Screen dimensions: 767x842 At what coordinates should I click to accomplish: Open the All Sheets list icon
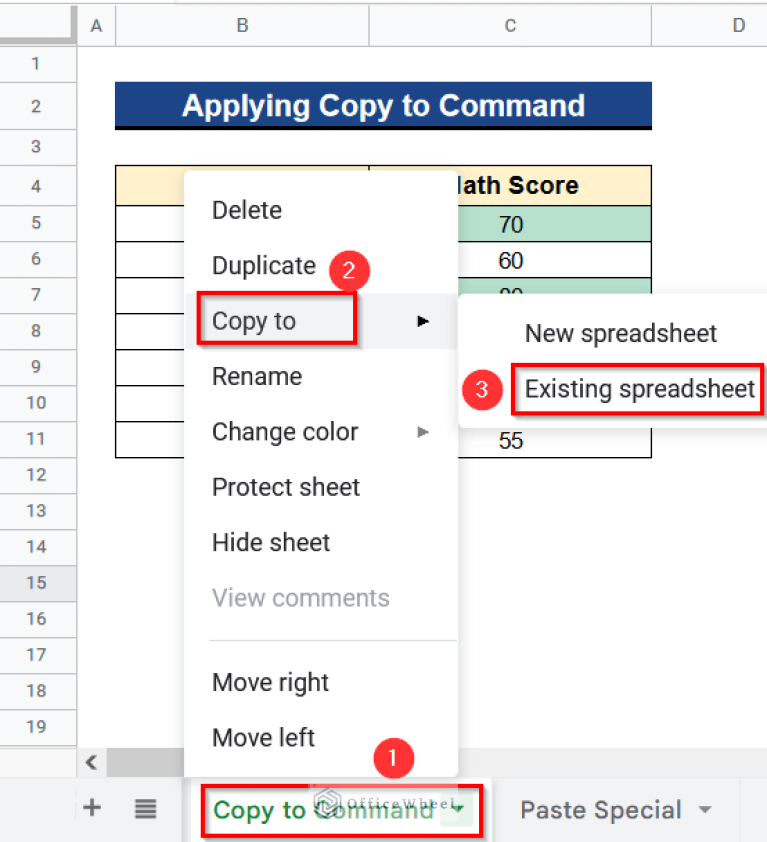pos(146,809)
